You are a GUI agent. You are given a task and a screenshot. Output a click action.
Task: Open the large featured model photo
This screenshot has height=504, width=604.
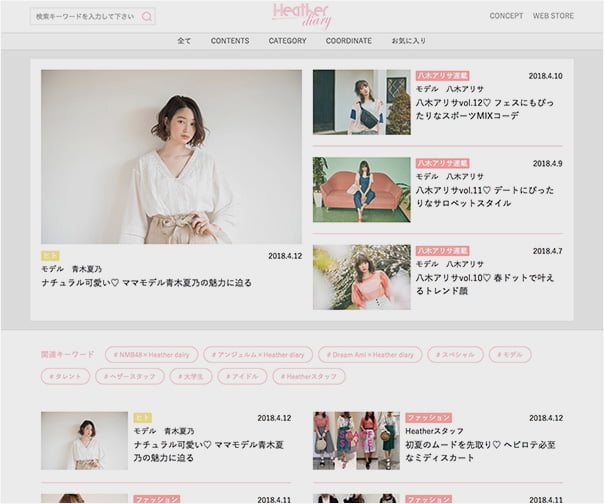point(171,156)
